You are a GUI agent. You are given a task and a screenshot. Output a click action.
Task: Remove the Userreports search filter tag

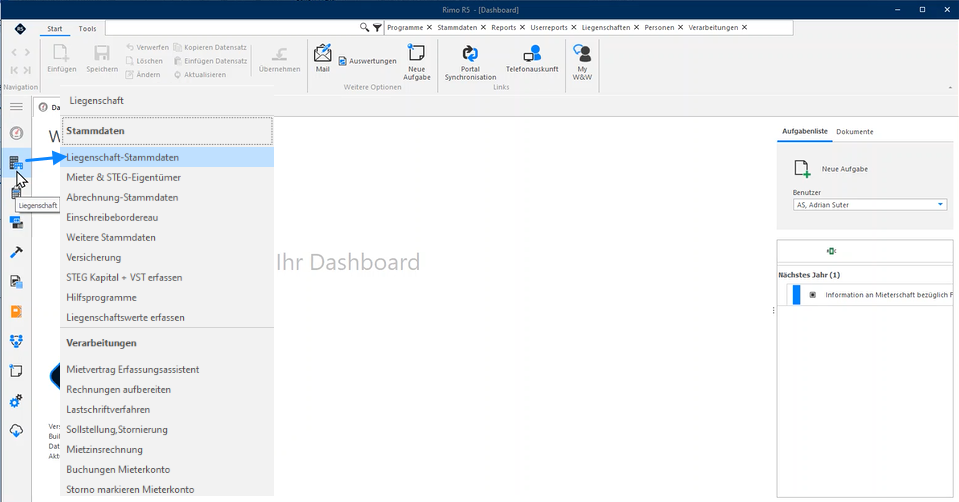point(574,28)
